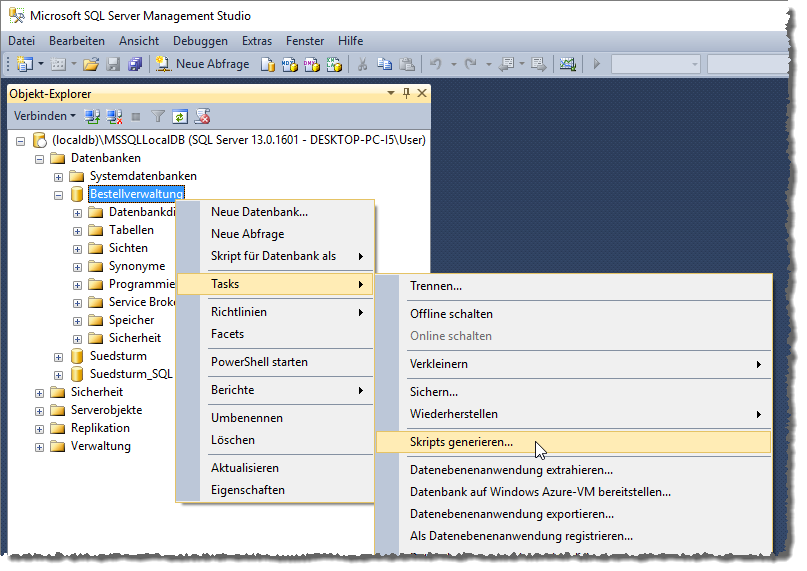This screenshot has height=571, width=807.
Task: Click Eigenschaften in the context menu
Action: (x=247, y=490)
